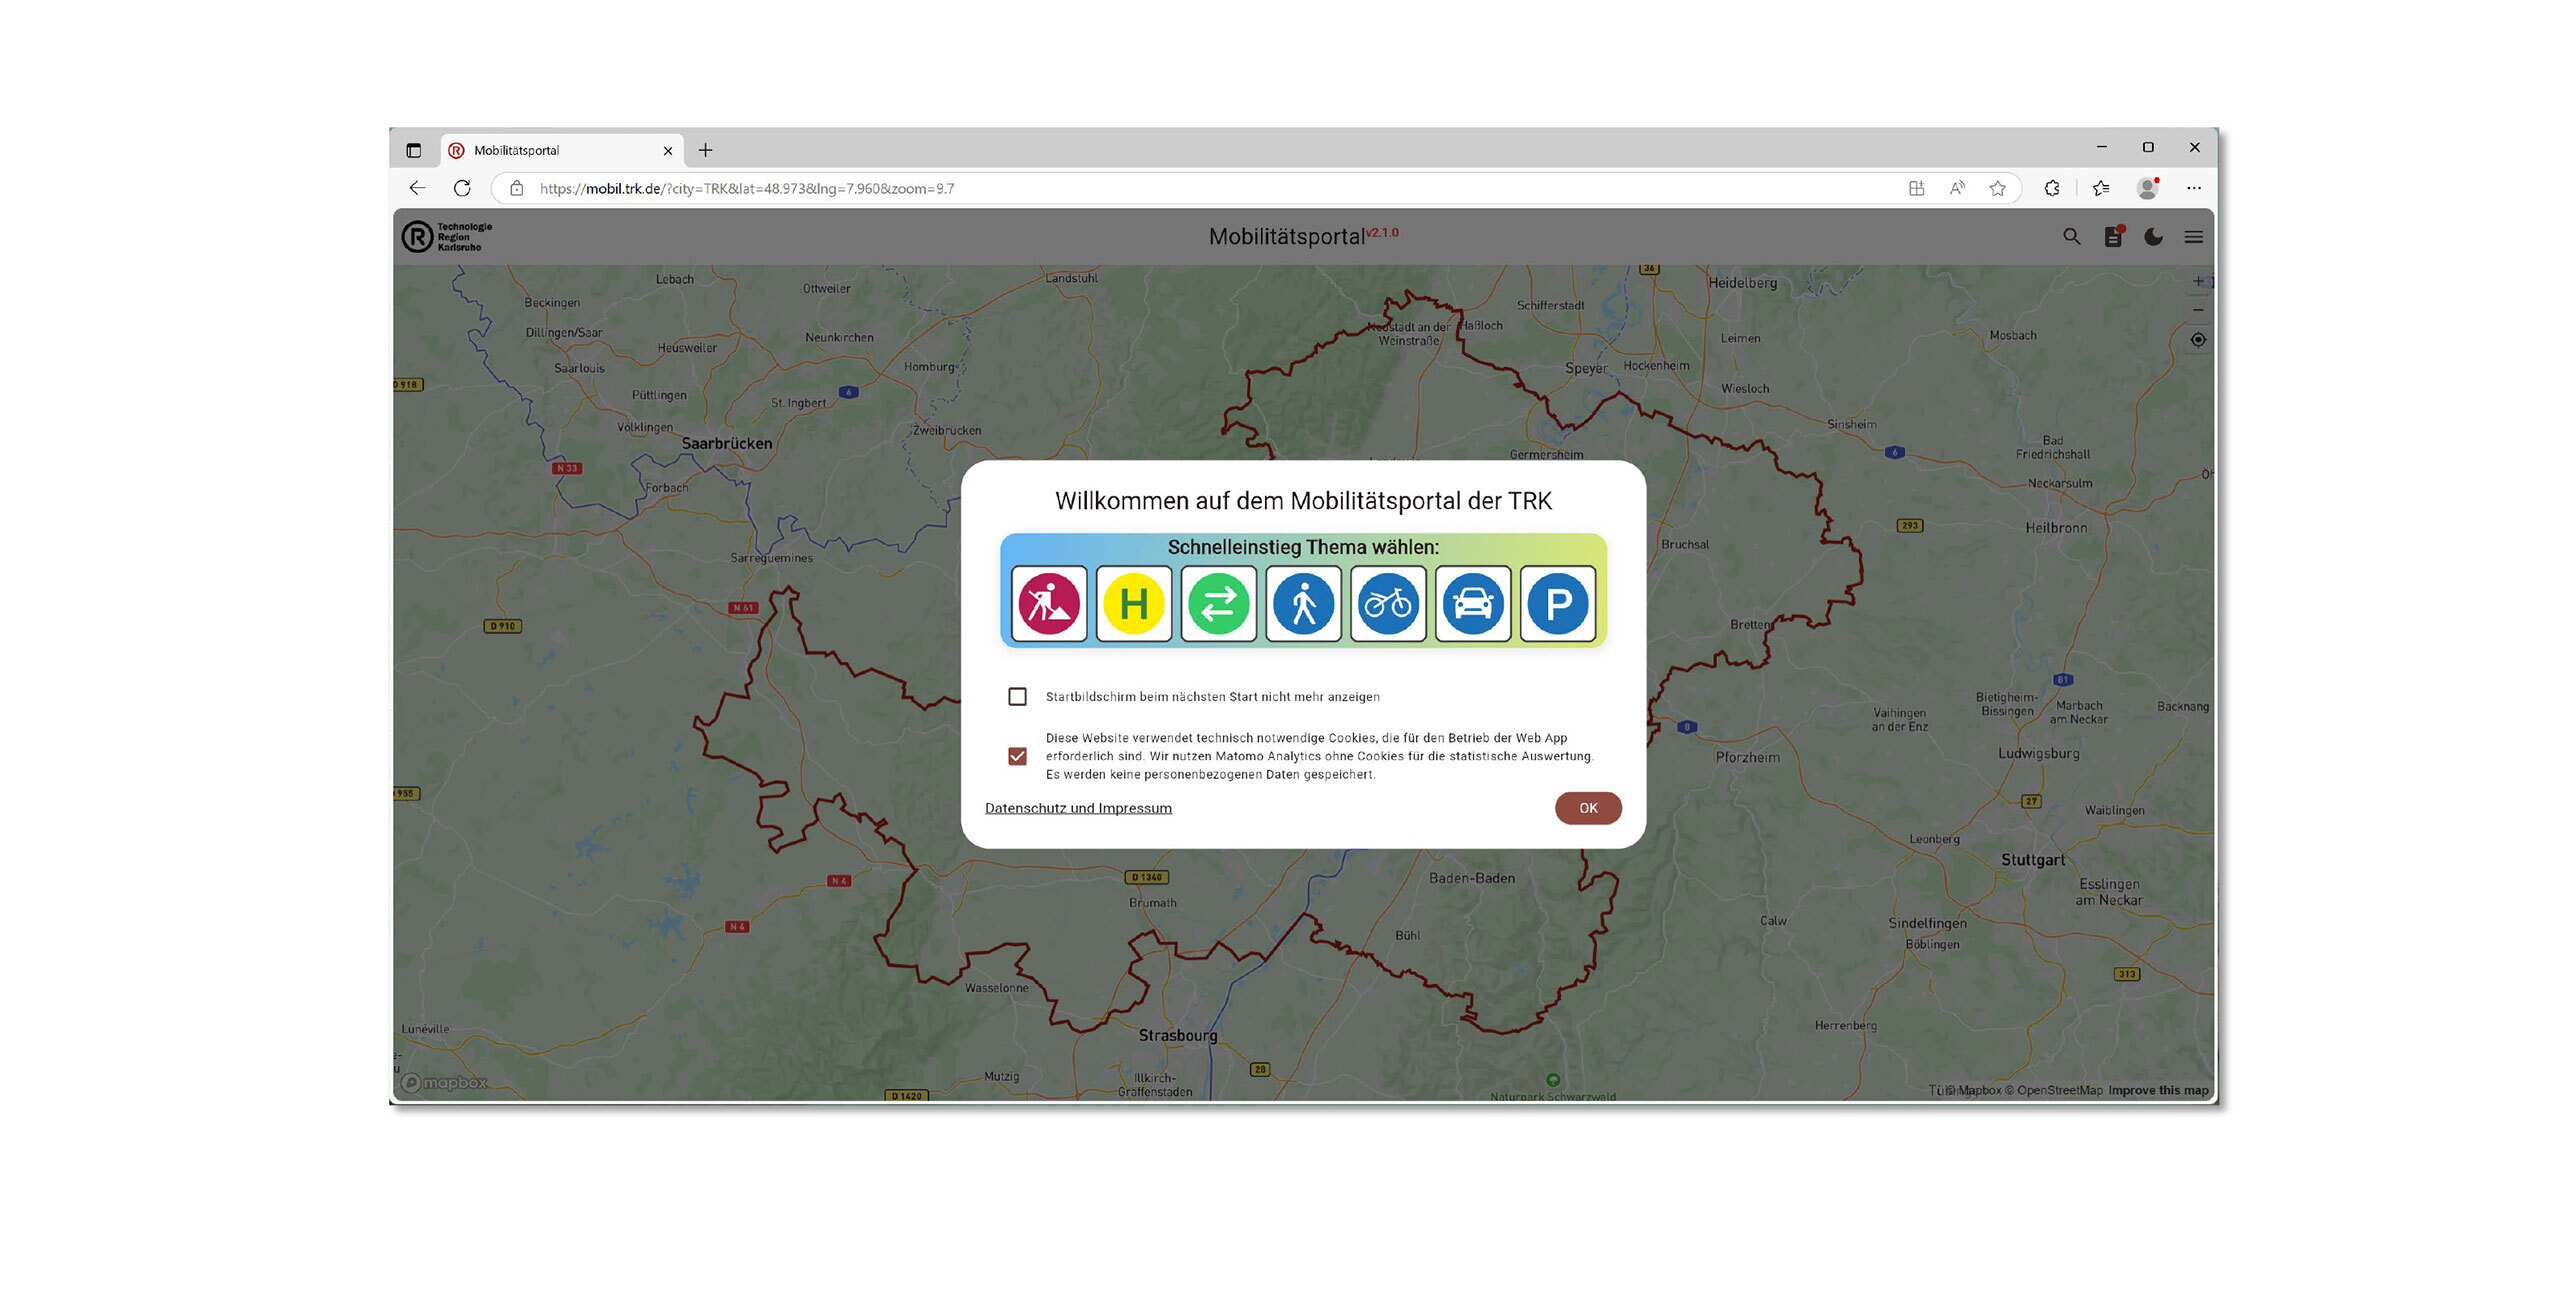
Task: Open a new browser tab
Action: pyautogui.click(x=705, y=150)
